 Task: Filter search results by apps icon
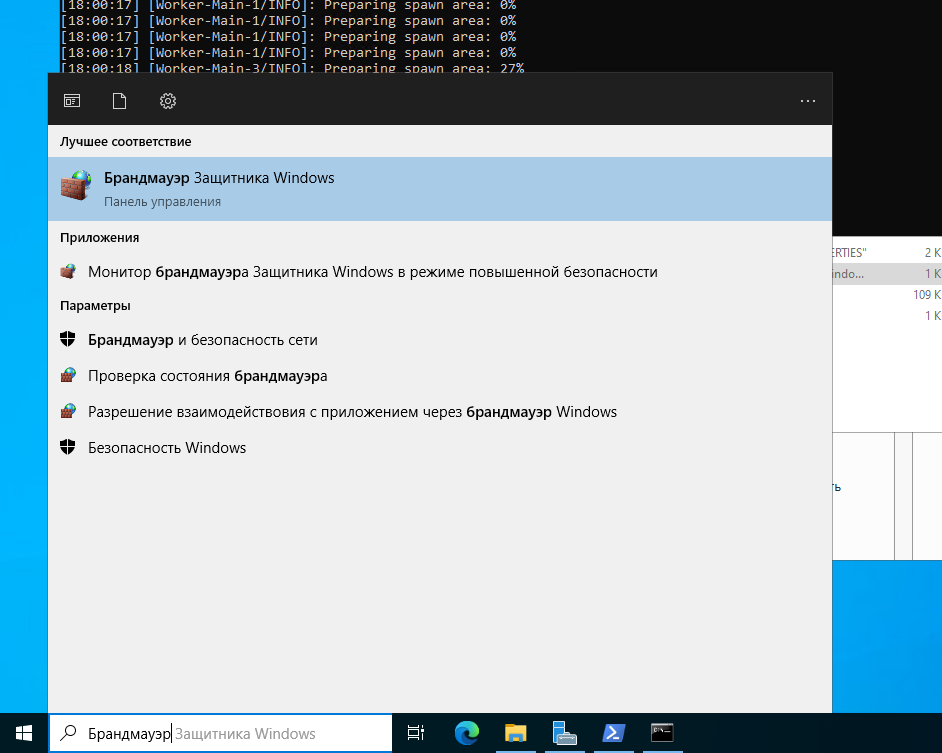(72, 101)
